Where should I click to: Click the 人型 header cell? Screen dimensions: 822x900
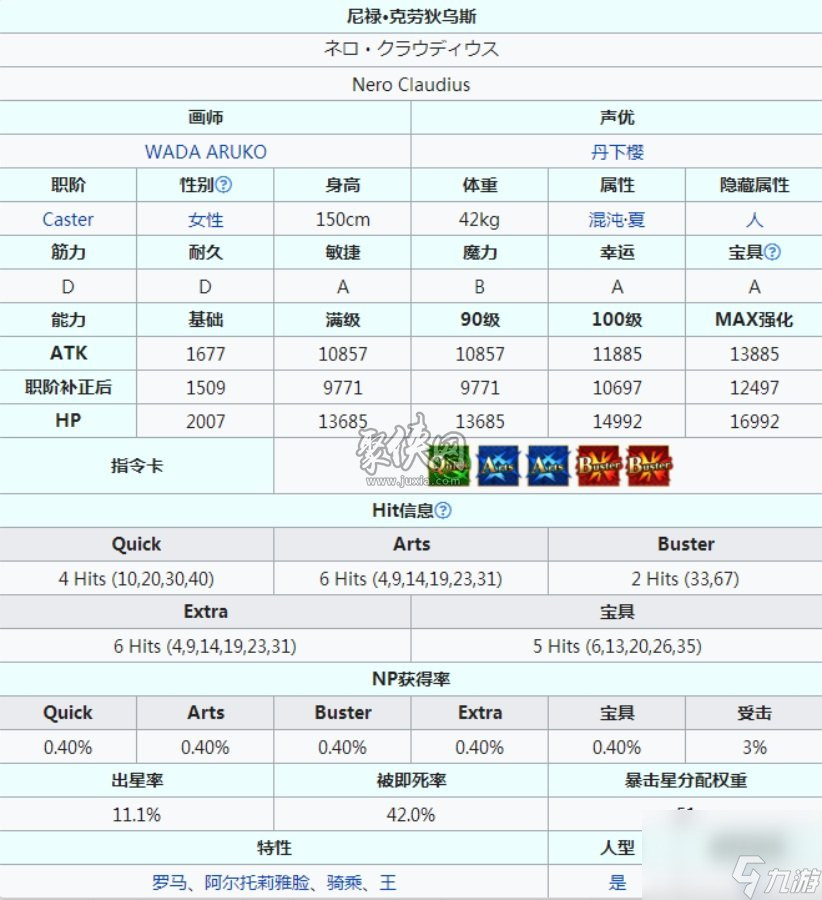617,848
